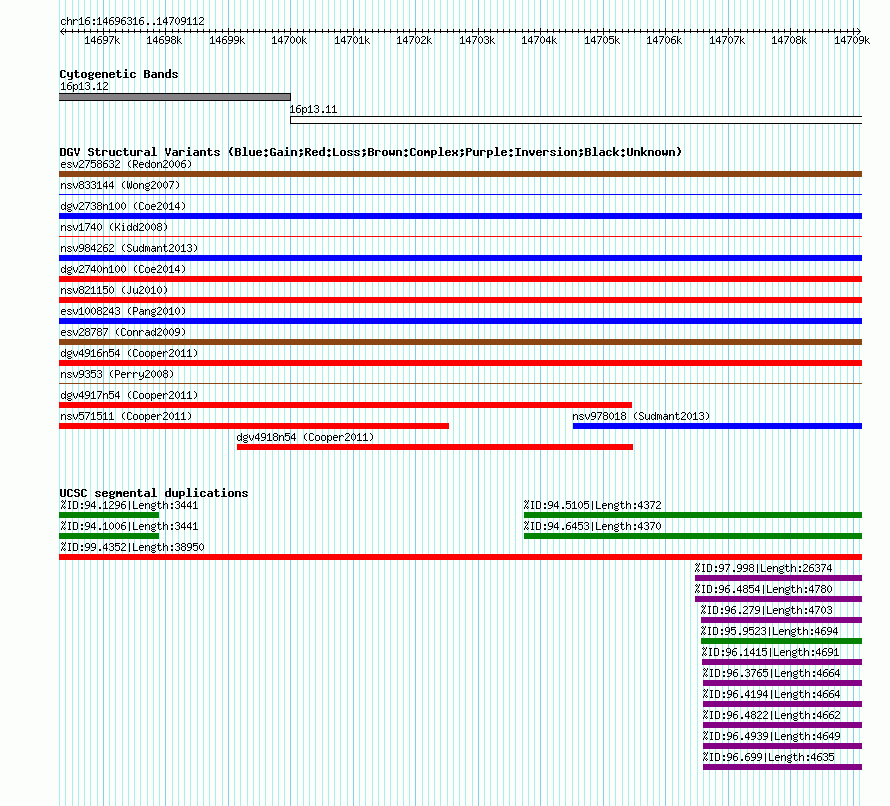Select duplication %ID:96.3765|Length:4664 label
Screen dimensions: 890x806
[x=771, y=674]
